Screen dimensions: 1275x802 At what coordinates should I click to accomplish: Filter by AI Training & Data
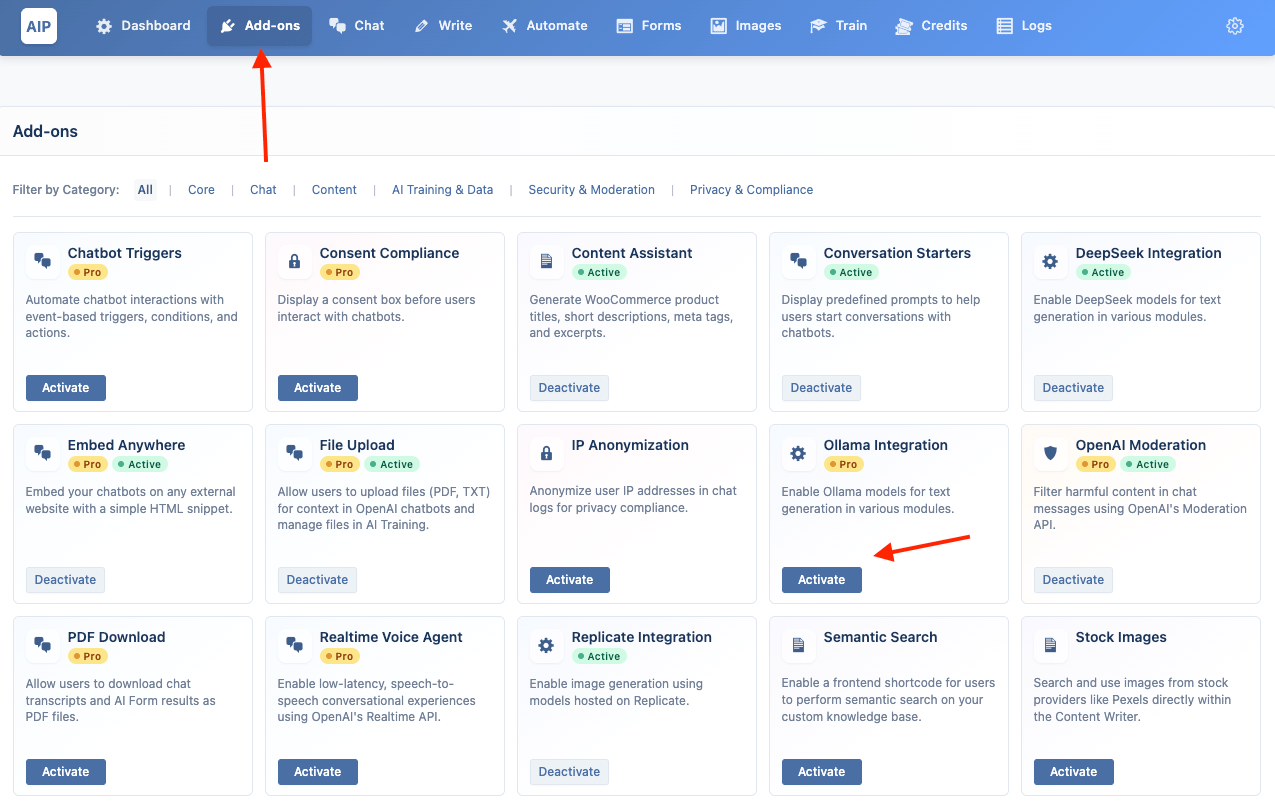coord(442,190)
